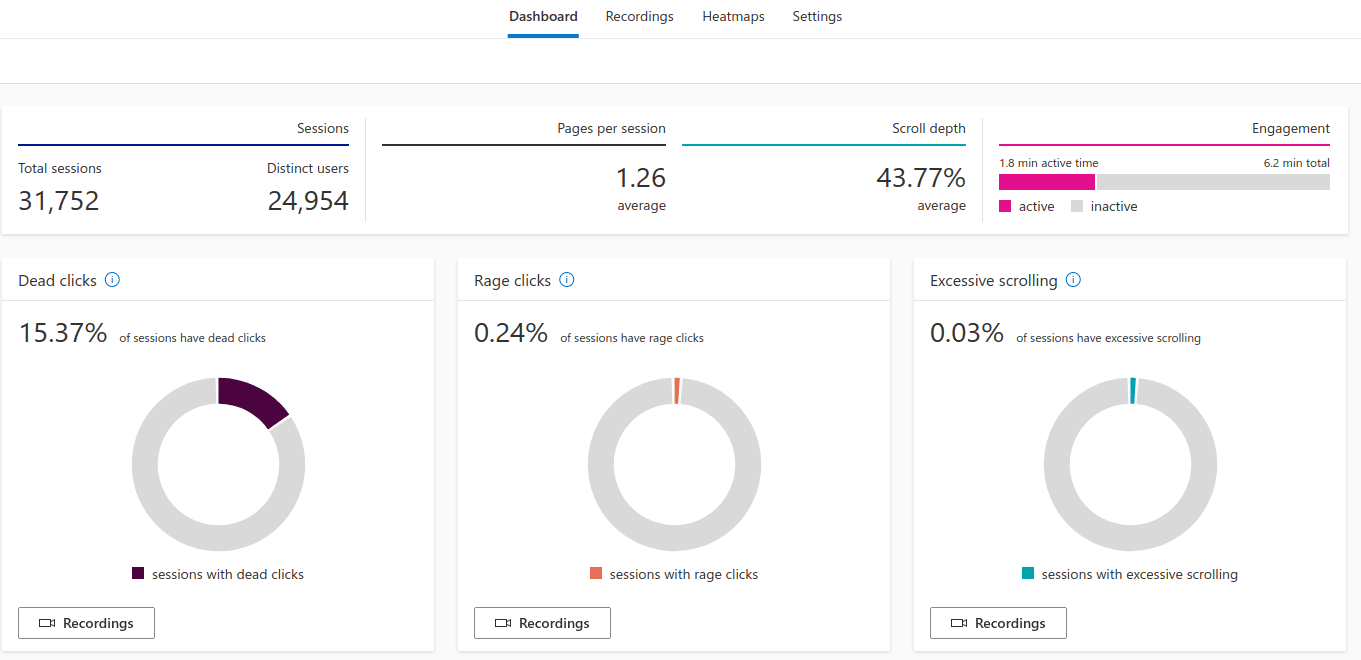The height and width of the screenshot is (660, 1361).
Task: Click the pink active engagement bar
Action: tap(1047, 182)
